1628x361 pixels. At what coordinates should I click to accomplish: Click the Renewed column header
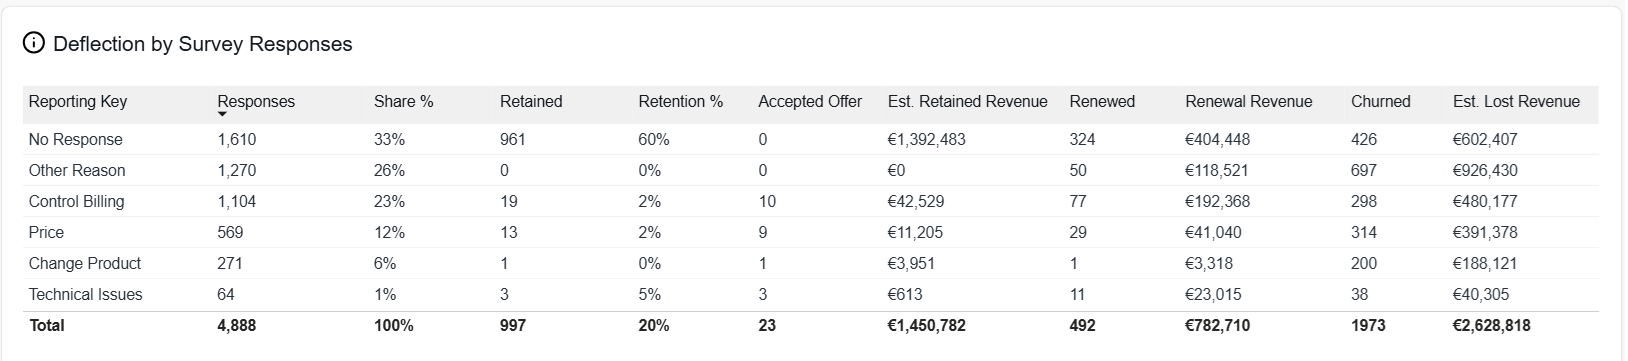point(1102,101)
